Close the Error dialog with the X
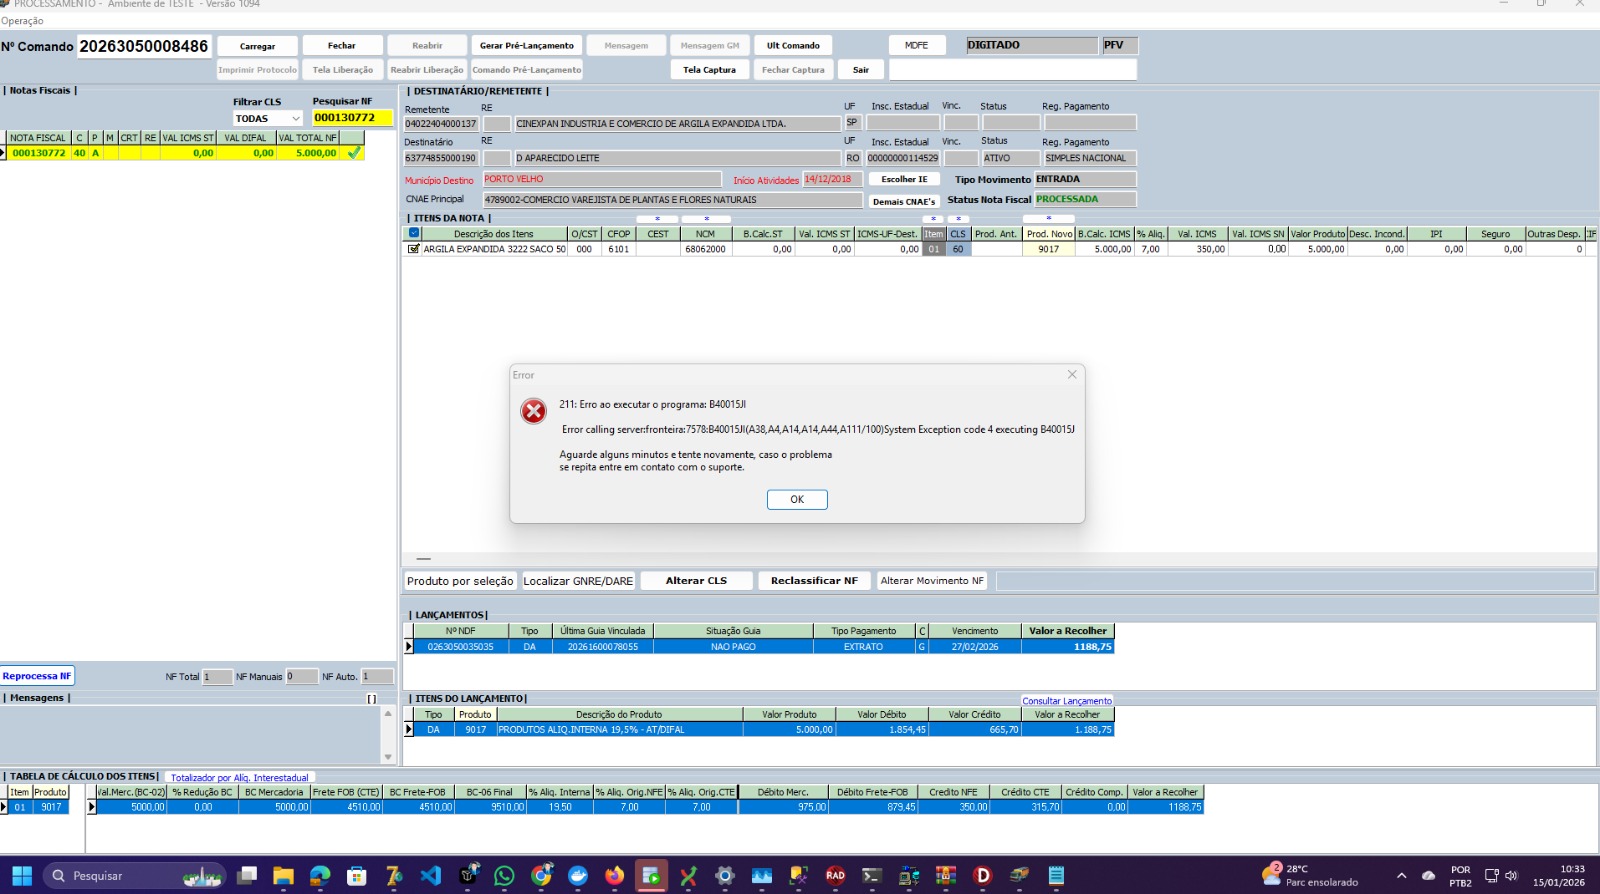Screen dimensions: 1600x894 tap(1072, 375)
